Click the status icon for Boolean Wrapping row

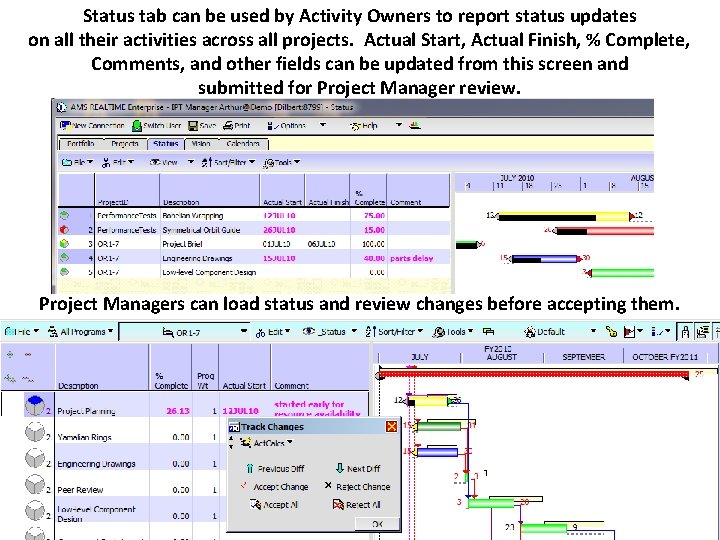click(x=64, y=215)
